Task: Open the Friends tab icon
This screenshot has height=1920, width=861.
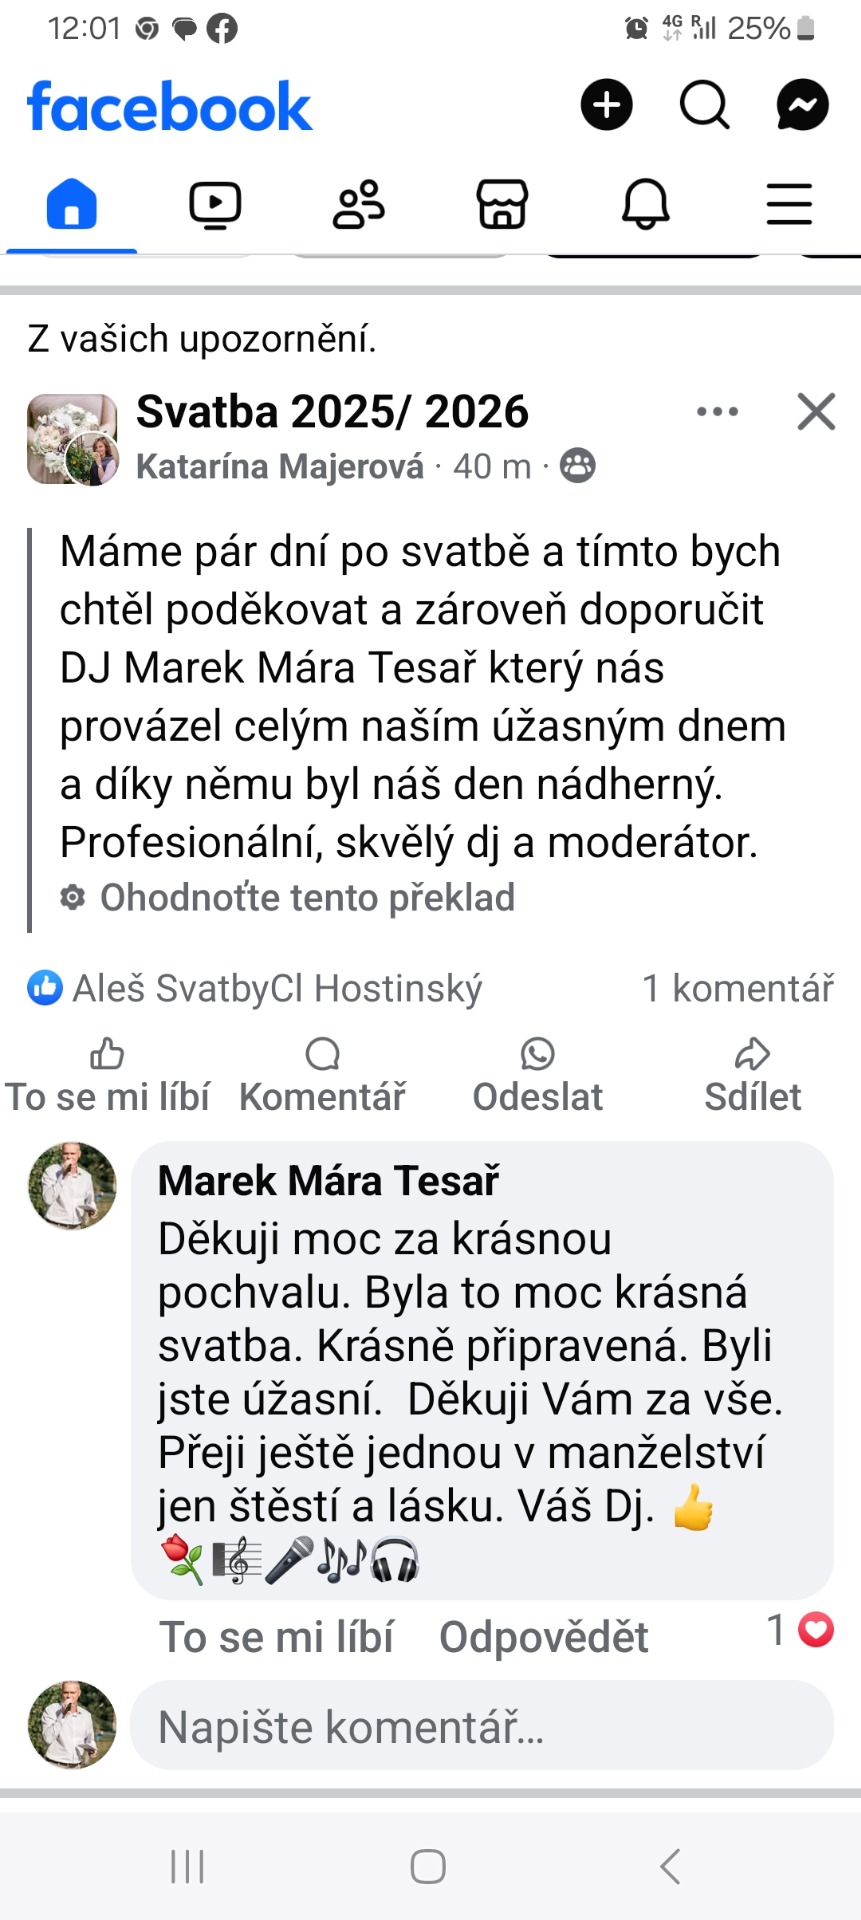Action: pyautogui.click(x=359, y=204)
